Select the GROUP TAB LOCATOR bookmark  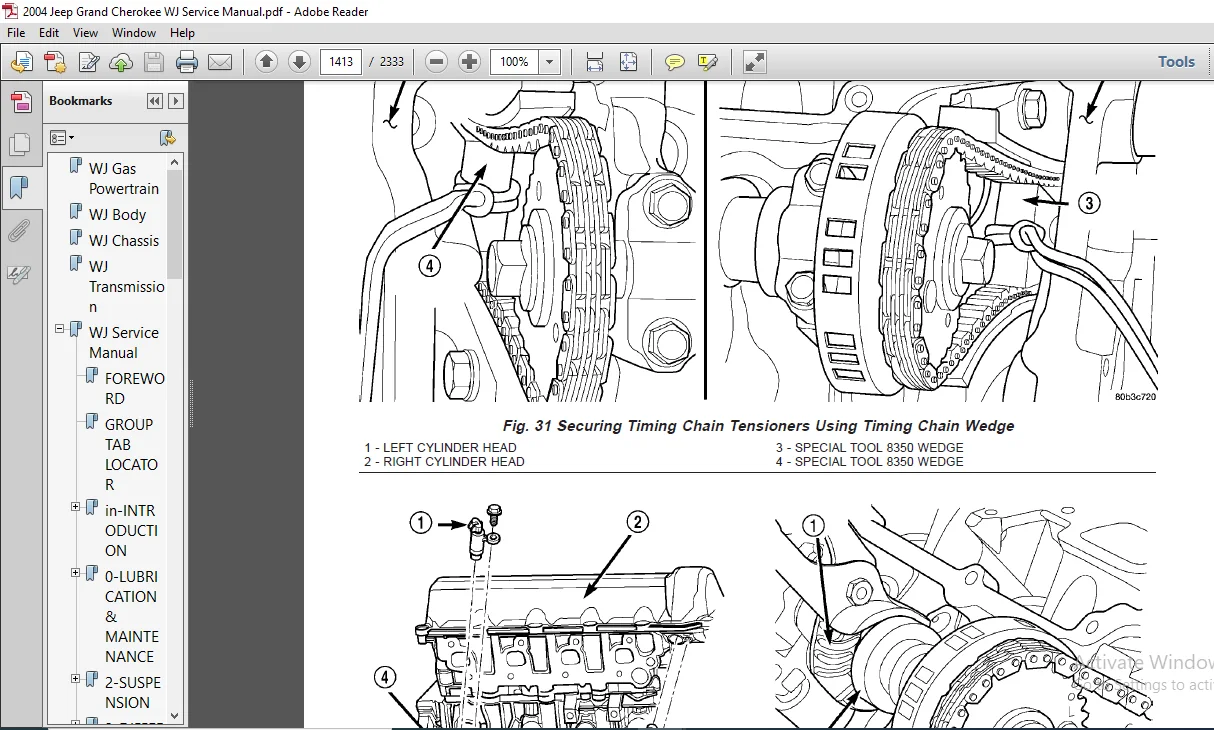(x=131, y=454)
